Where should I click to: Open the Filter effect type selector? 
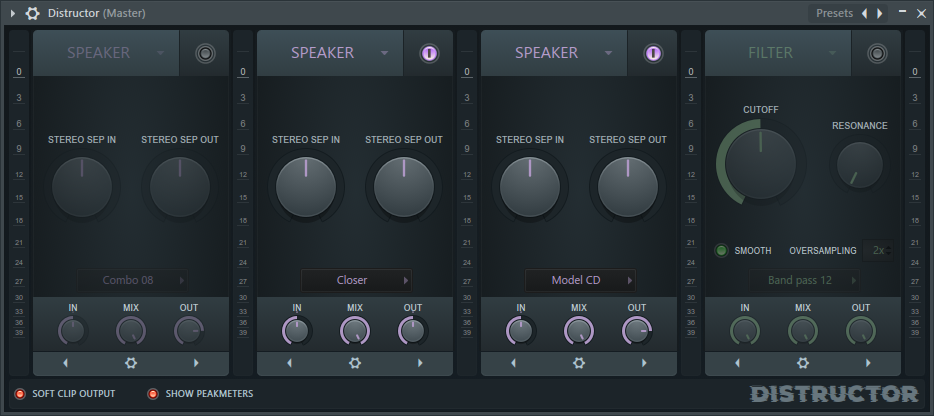pyautogui.click(x=778, y=54)
